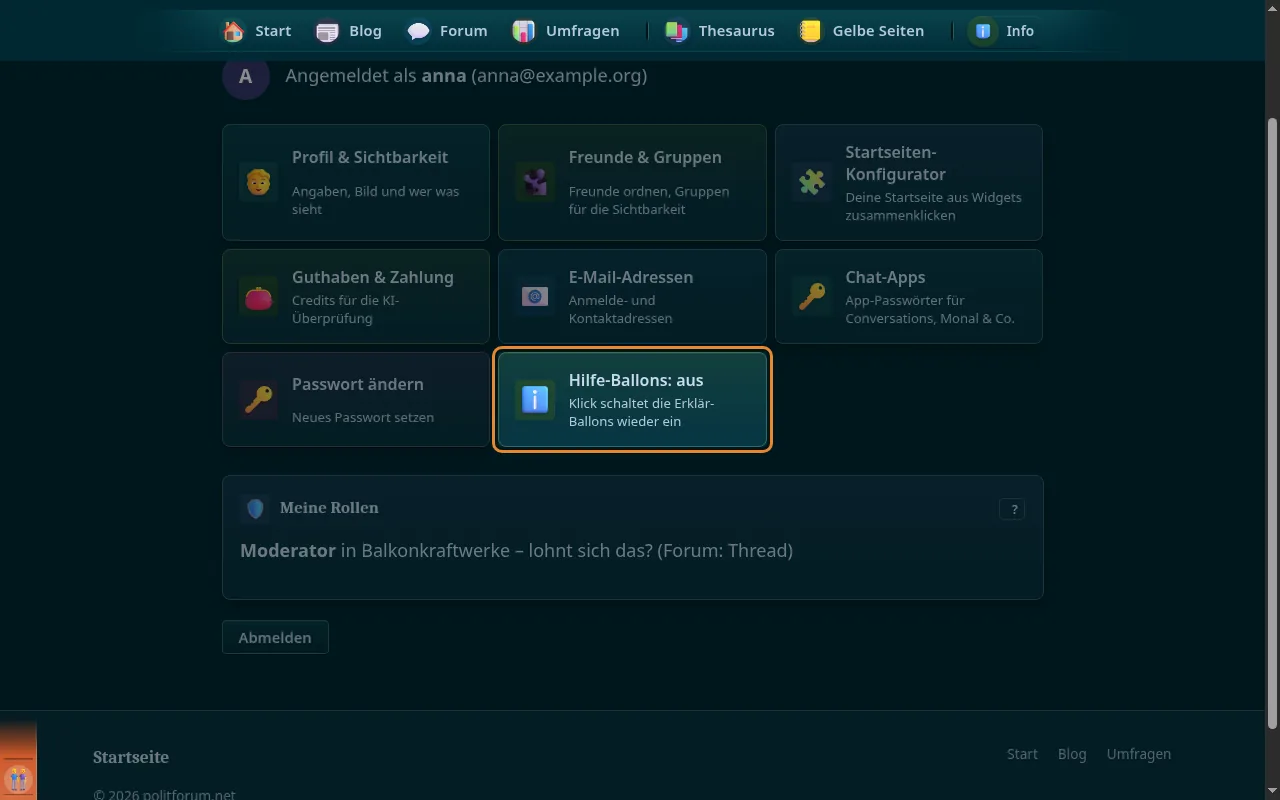Click the puzzle piece Startseiten-Konfigurator icon

point(812,183)
